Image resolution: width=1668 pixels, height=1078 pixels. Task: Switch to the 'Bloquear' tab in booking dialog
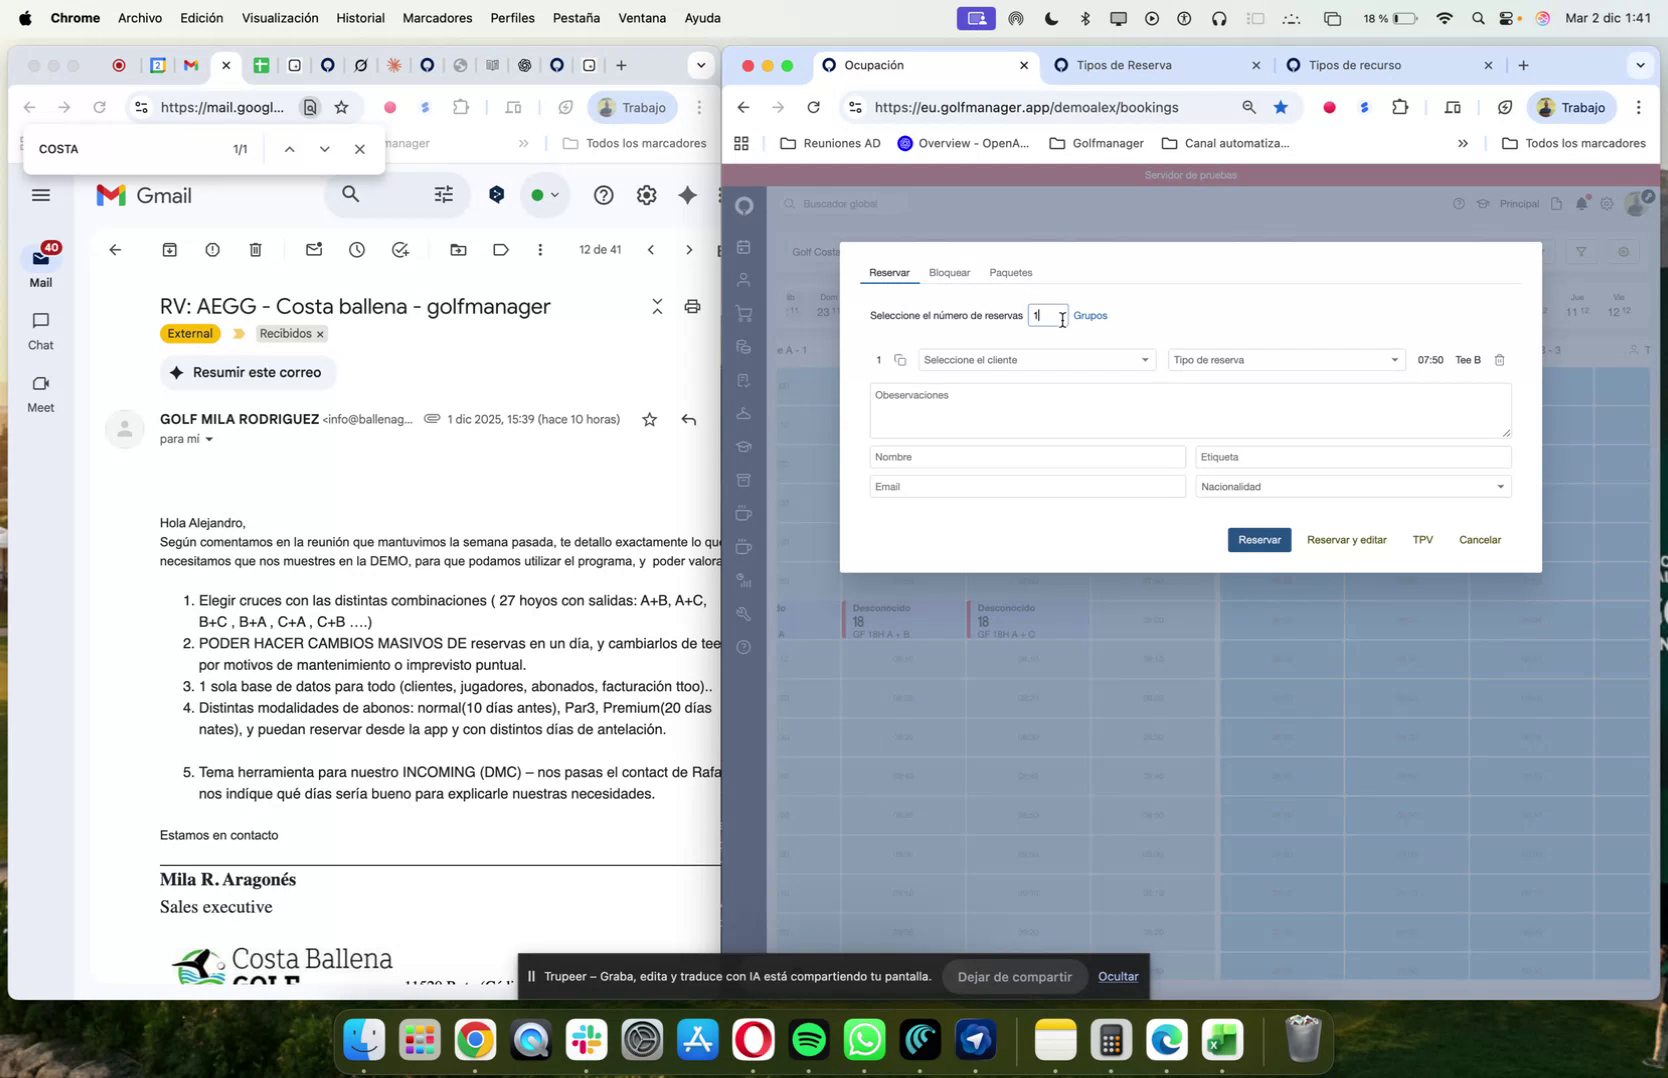point(948,272)
